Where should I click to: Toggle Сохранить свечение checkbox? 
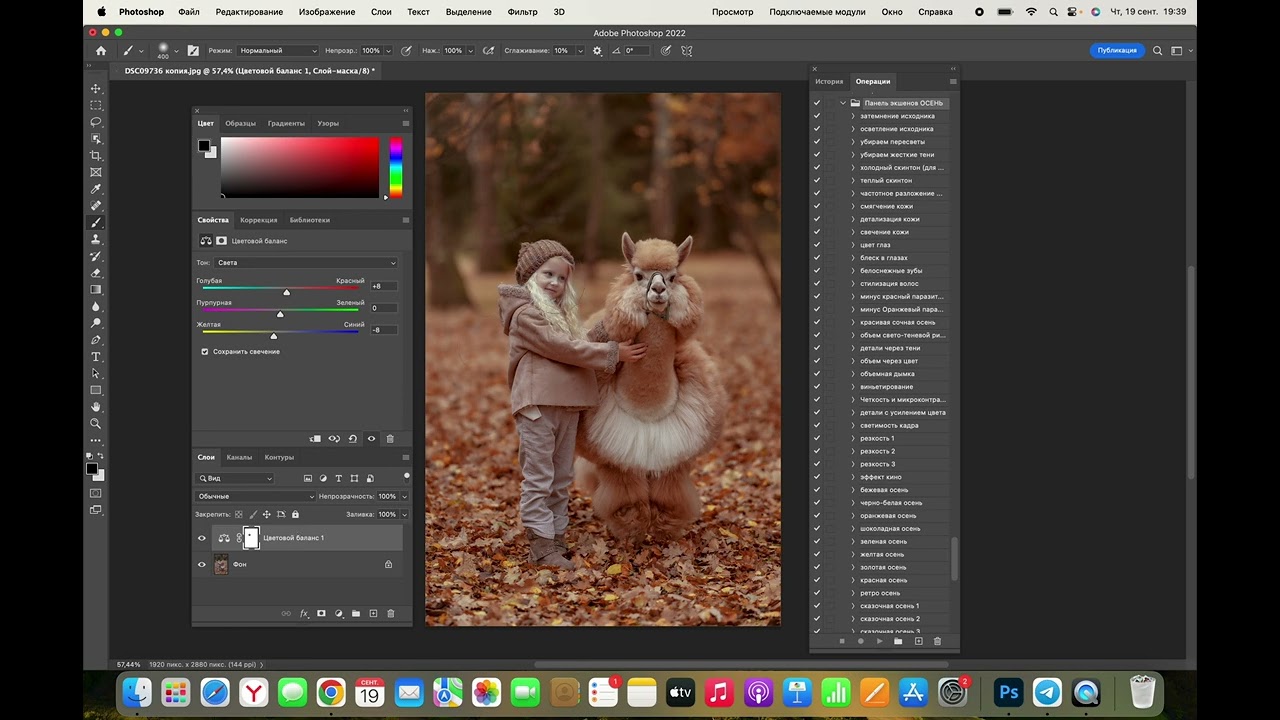tap(205, 352)
